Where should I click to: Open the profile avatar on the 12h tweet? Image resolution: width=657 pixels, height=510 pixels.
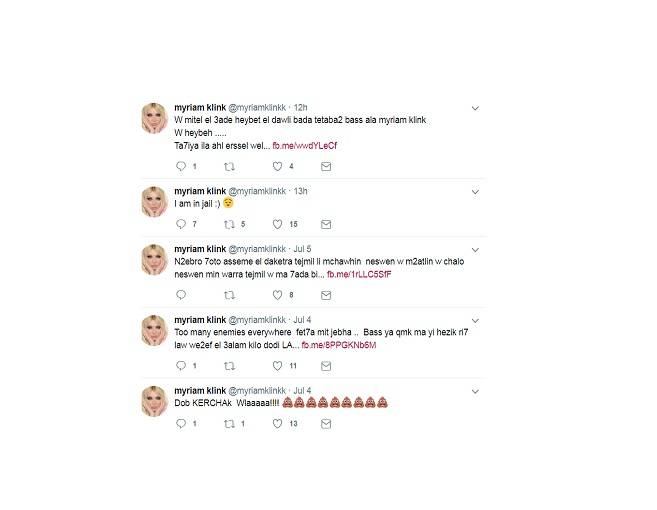[x=154, y=118]
